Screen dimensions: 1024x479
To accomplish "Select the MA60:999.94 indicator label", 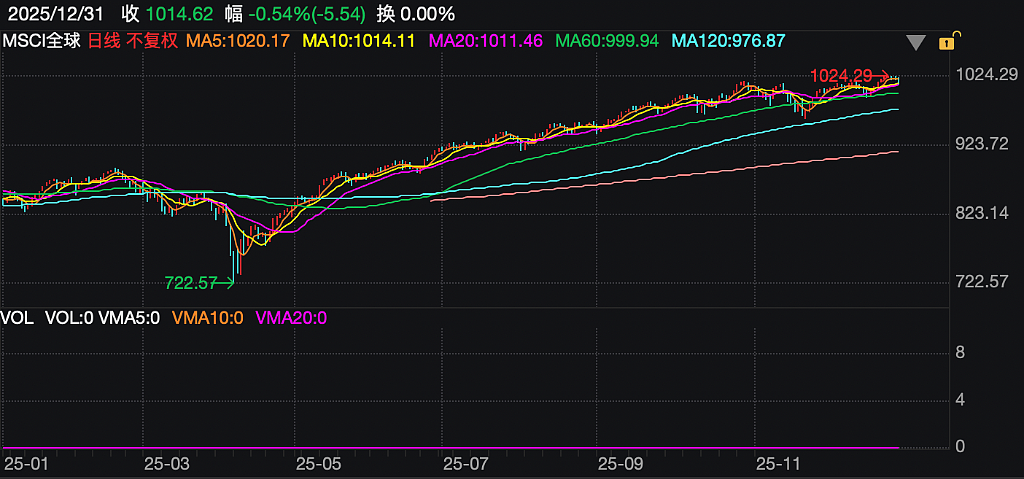I will click(607, 41).
